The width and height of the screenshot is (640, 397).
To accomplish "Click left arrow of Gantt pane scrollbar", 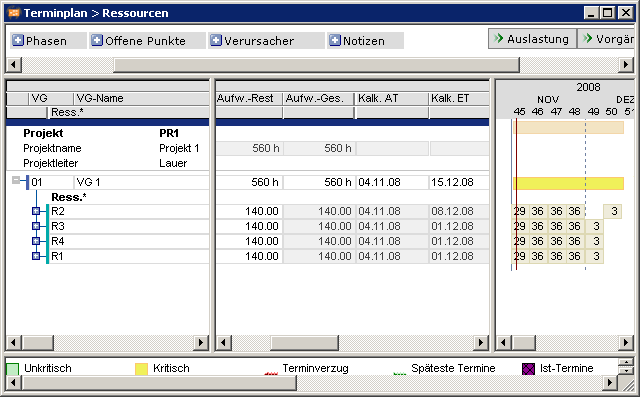I will pyautogui.click(x=503, y=342).
